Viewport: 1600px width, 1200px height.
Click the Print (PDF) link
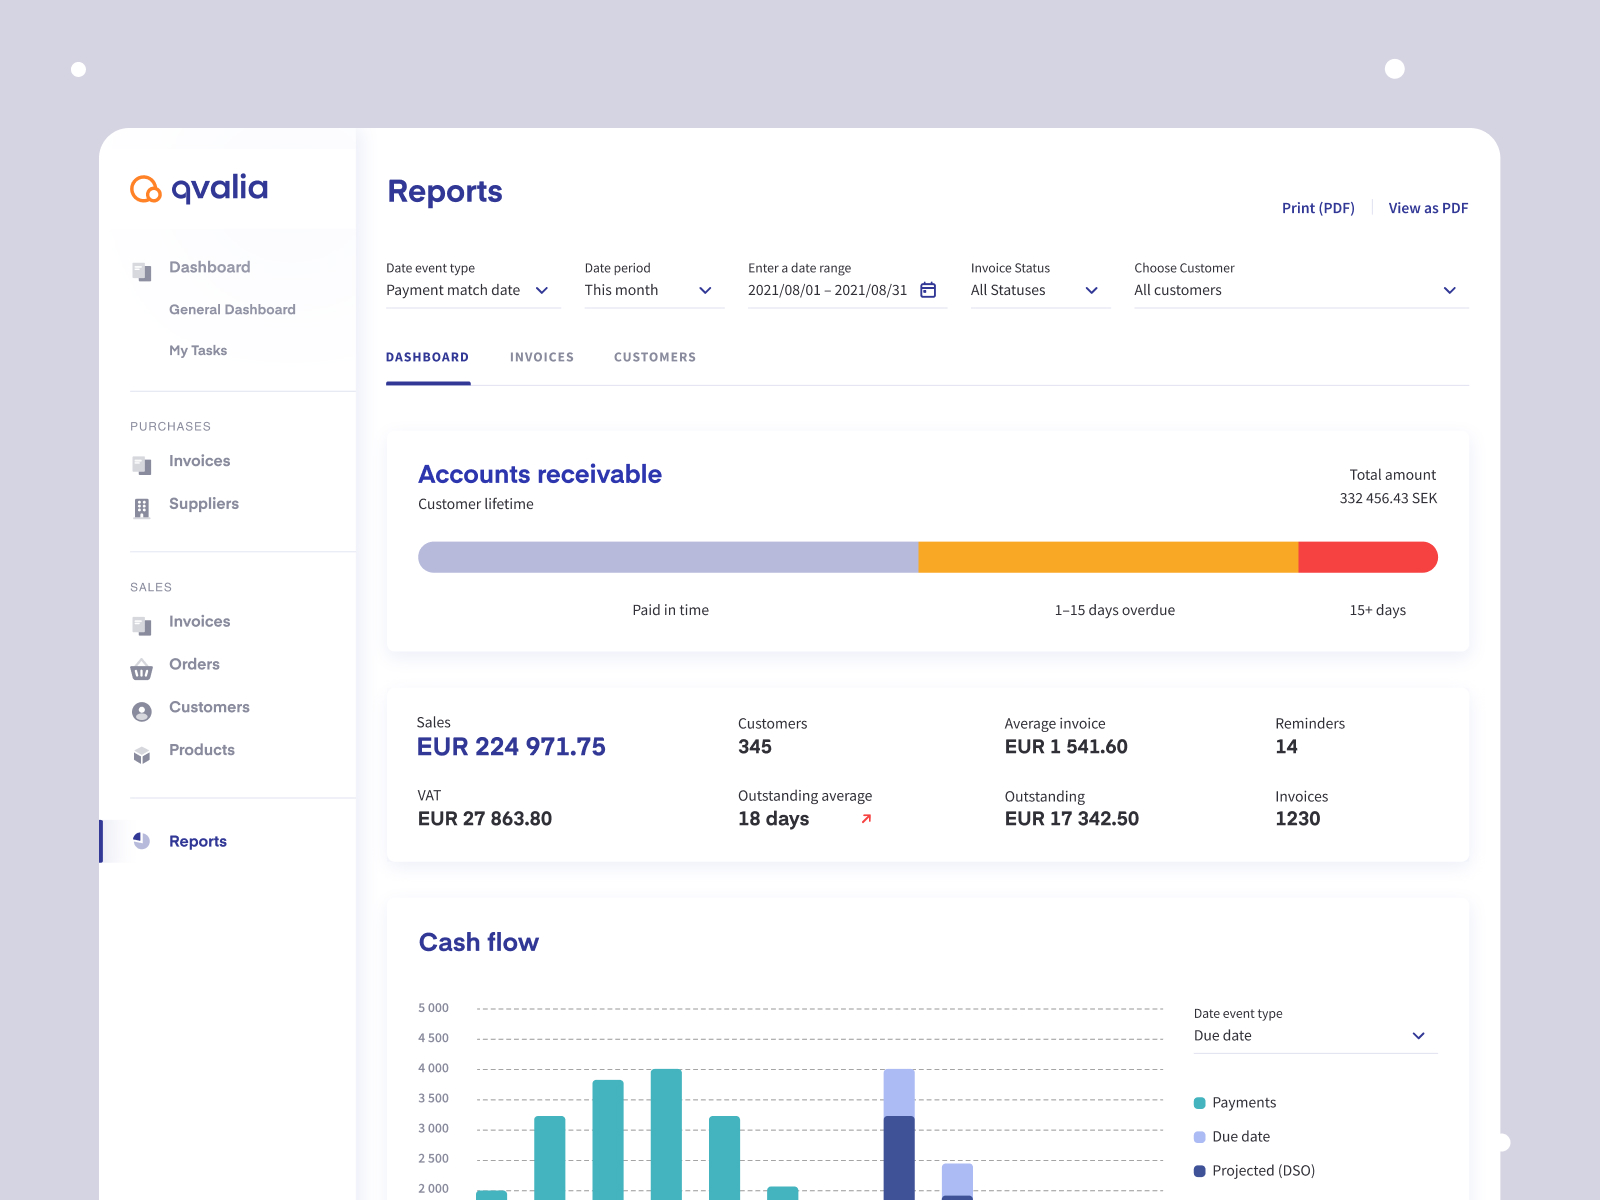(x=1318, y=208)
